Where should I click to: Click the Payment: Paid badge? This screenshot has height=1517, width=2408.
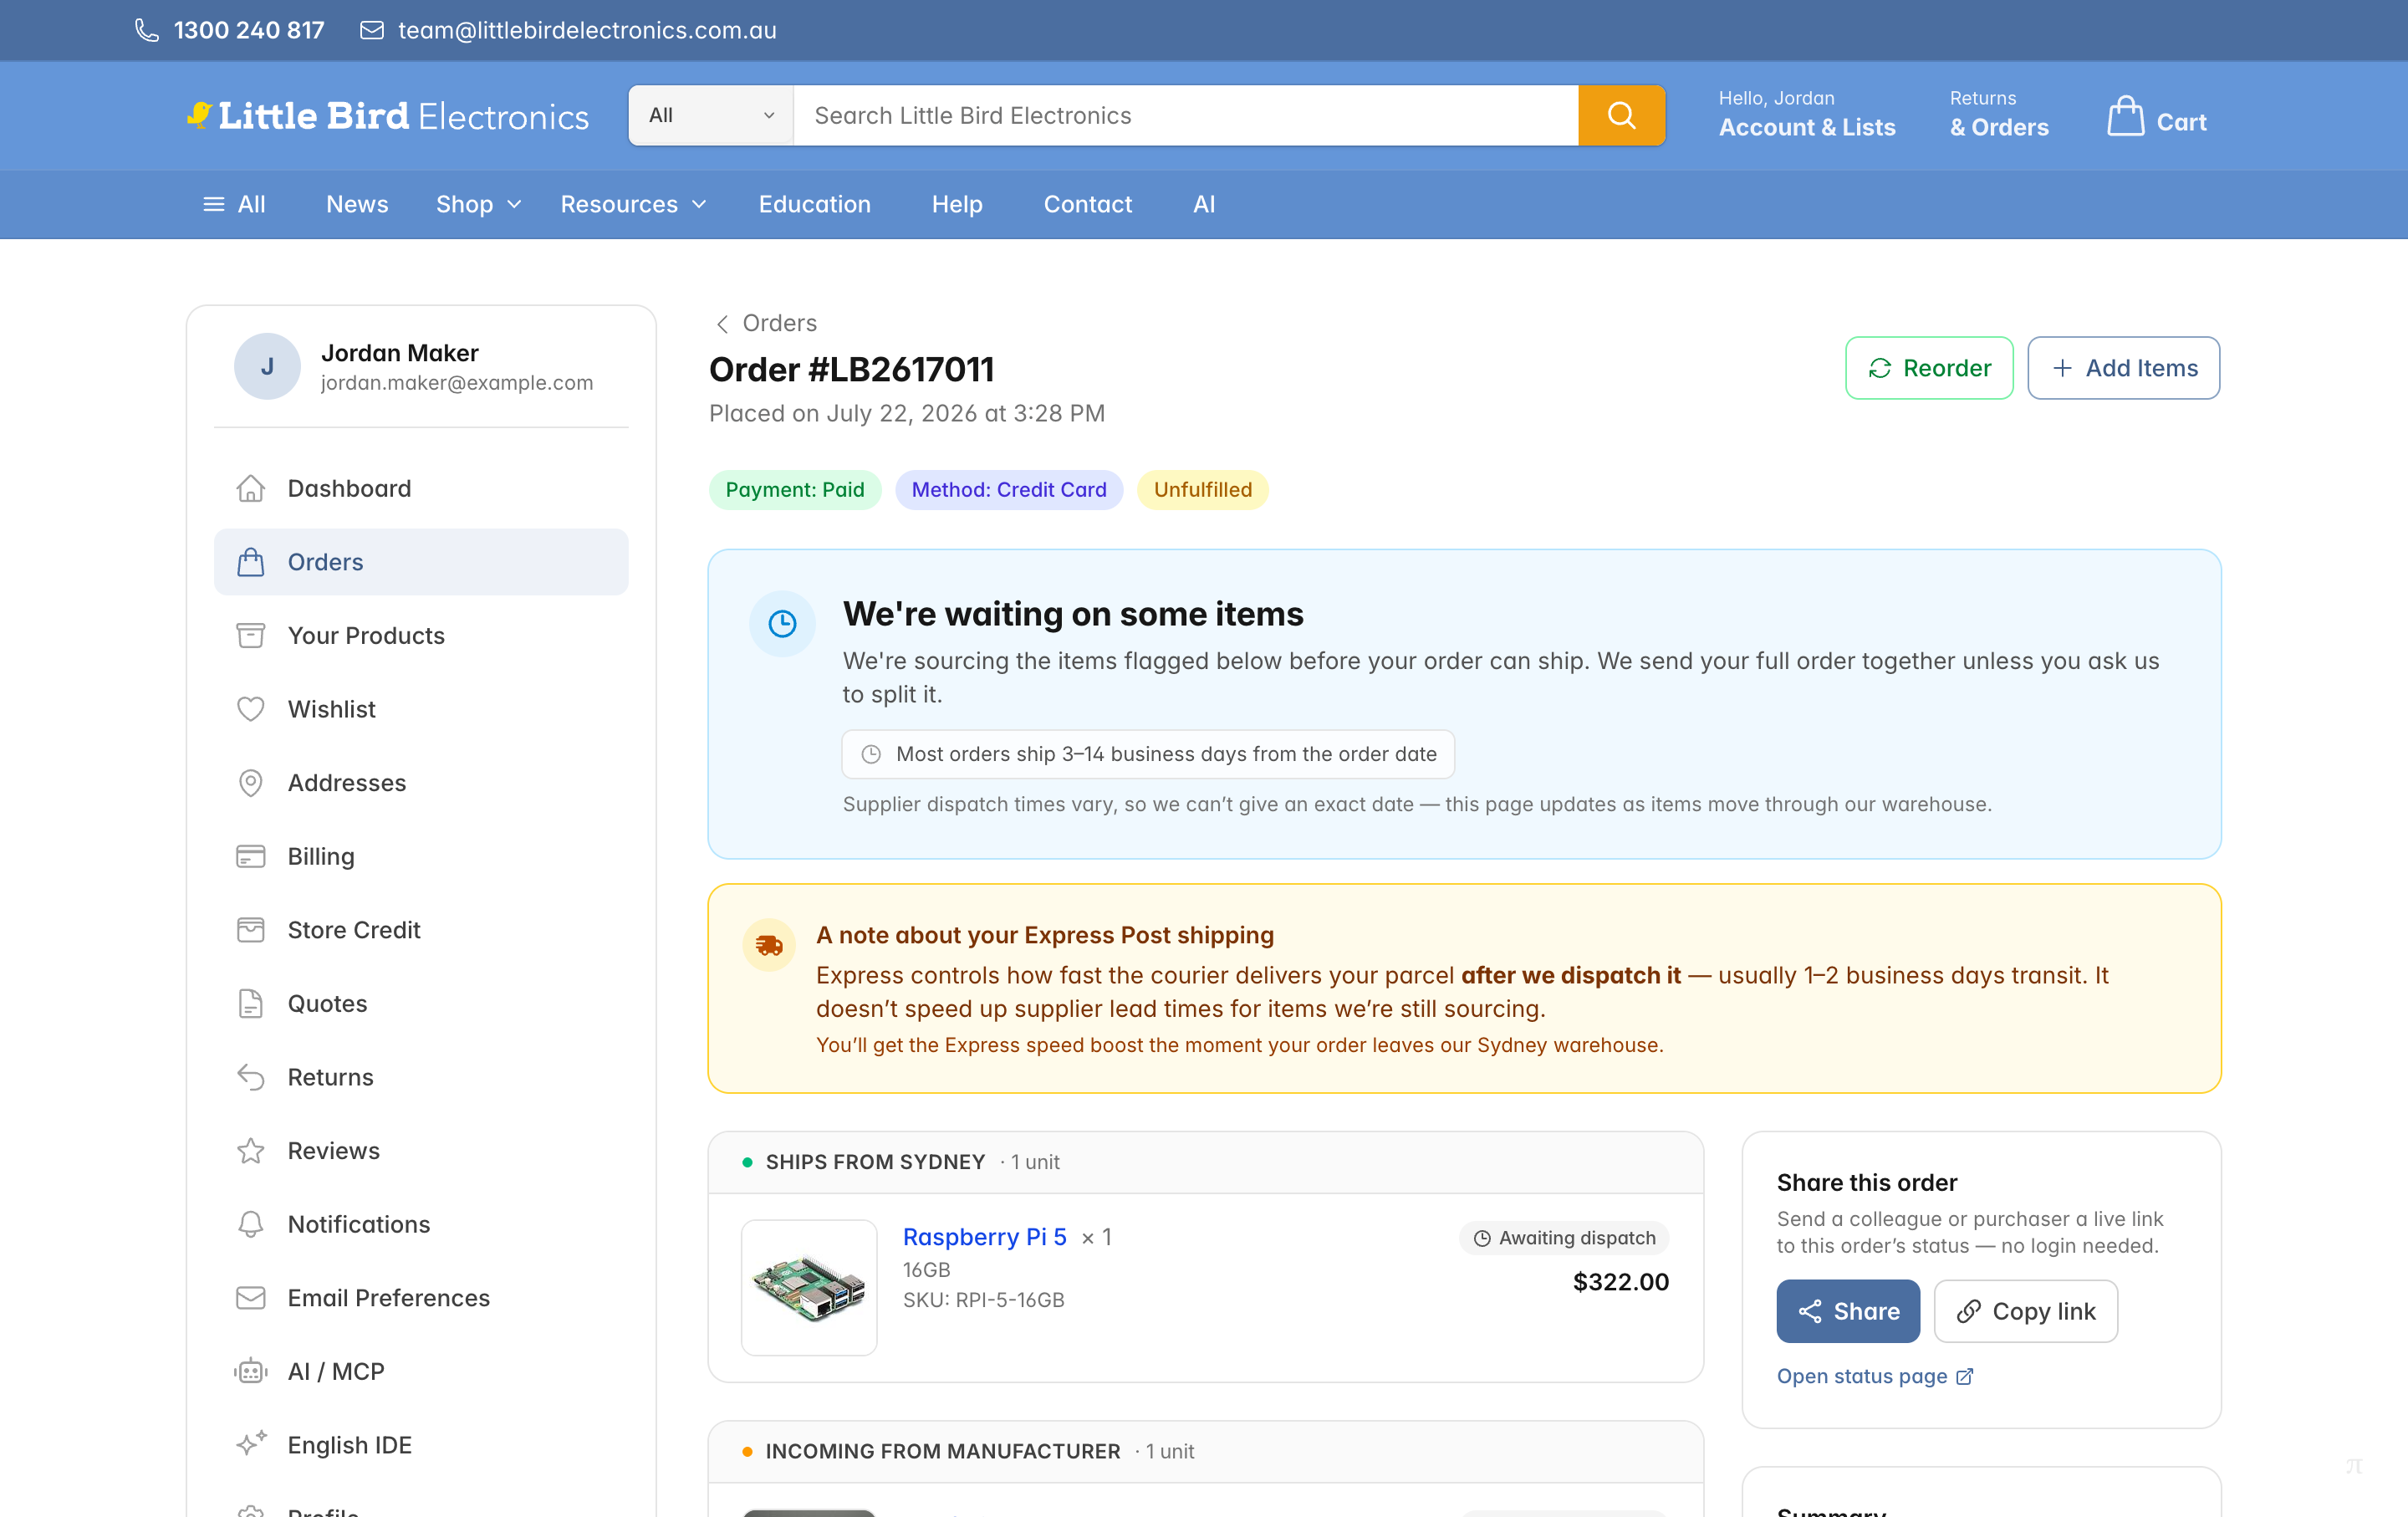(795, 490)
